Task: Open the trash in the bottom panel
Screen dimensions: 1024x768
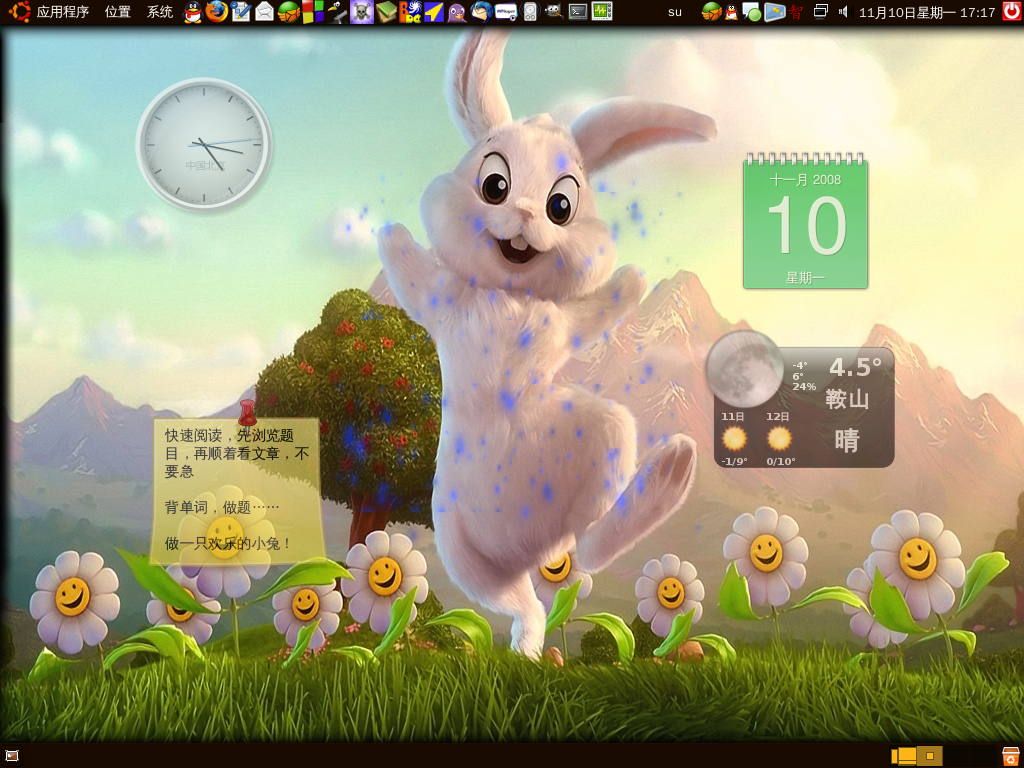Action: coord(1011,756)
